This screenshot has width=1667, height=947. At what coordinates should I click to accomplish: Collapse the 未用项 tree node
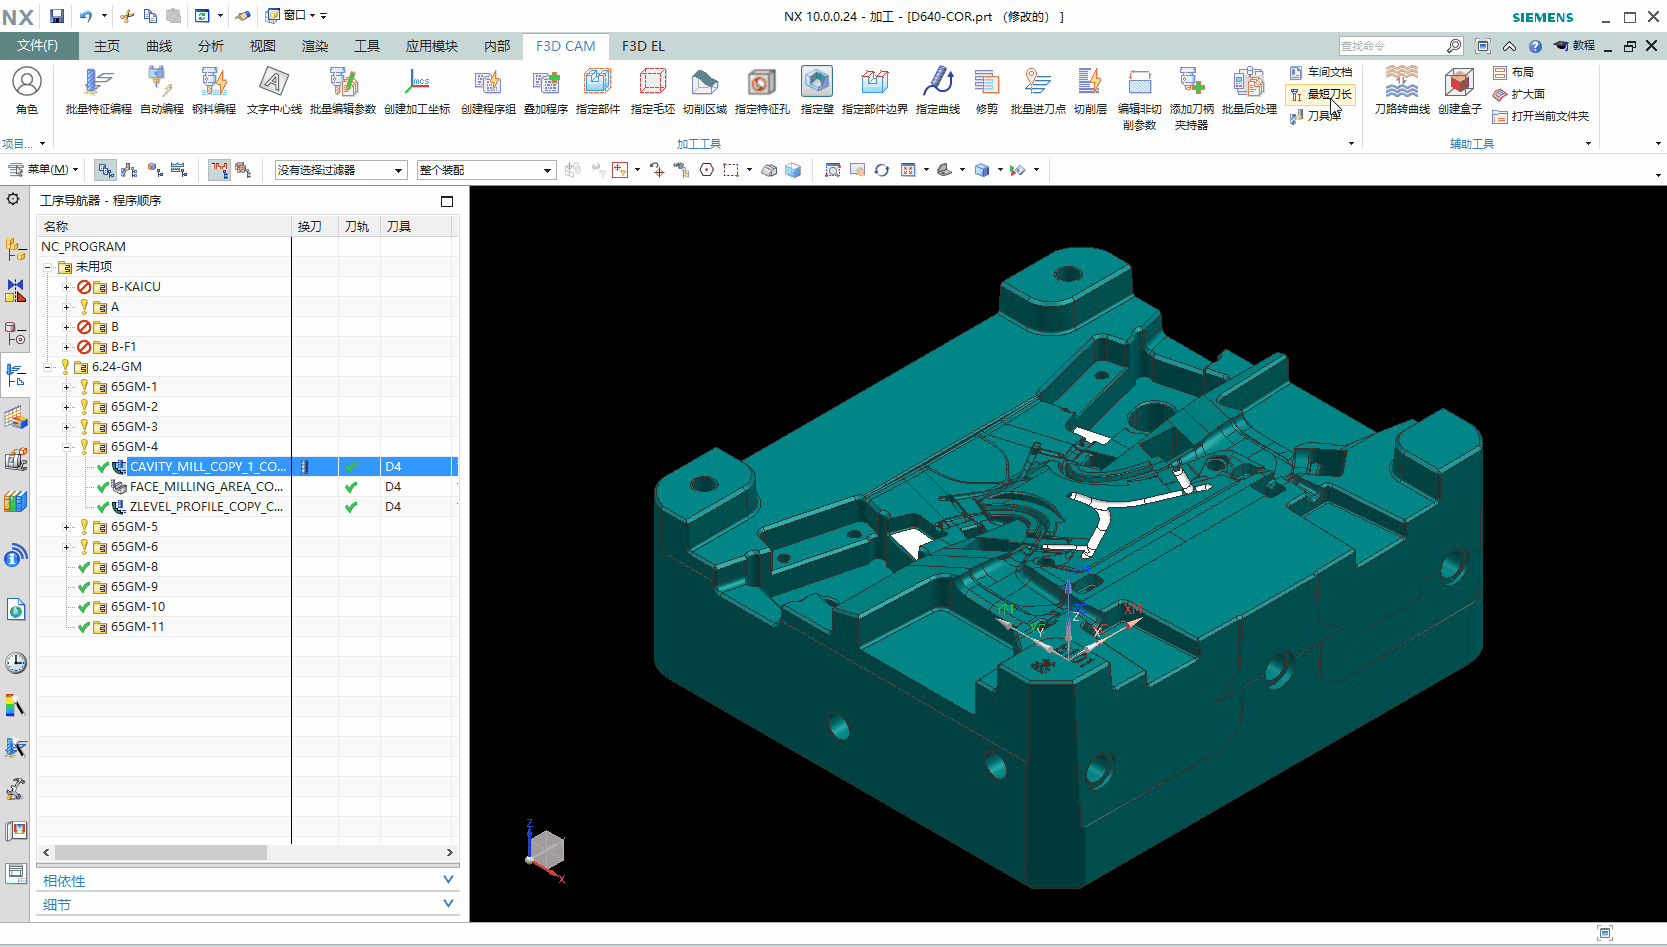[x=47, y=267]
